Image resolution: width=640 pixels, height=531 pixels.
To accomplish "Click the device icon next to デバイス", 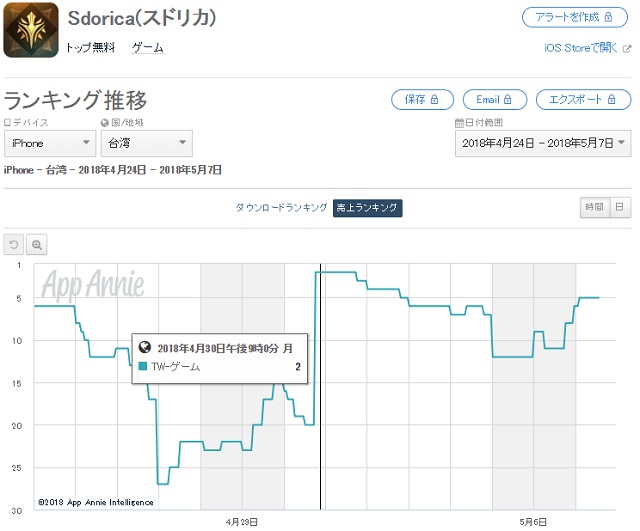I will pyautogui.click(x=7, y=123).
